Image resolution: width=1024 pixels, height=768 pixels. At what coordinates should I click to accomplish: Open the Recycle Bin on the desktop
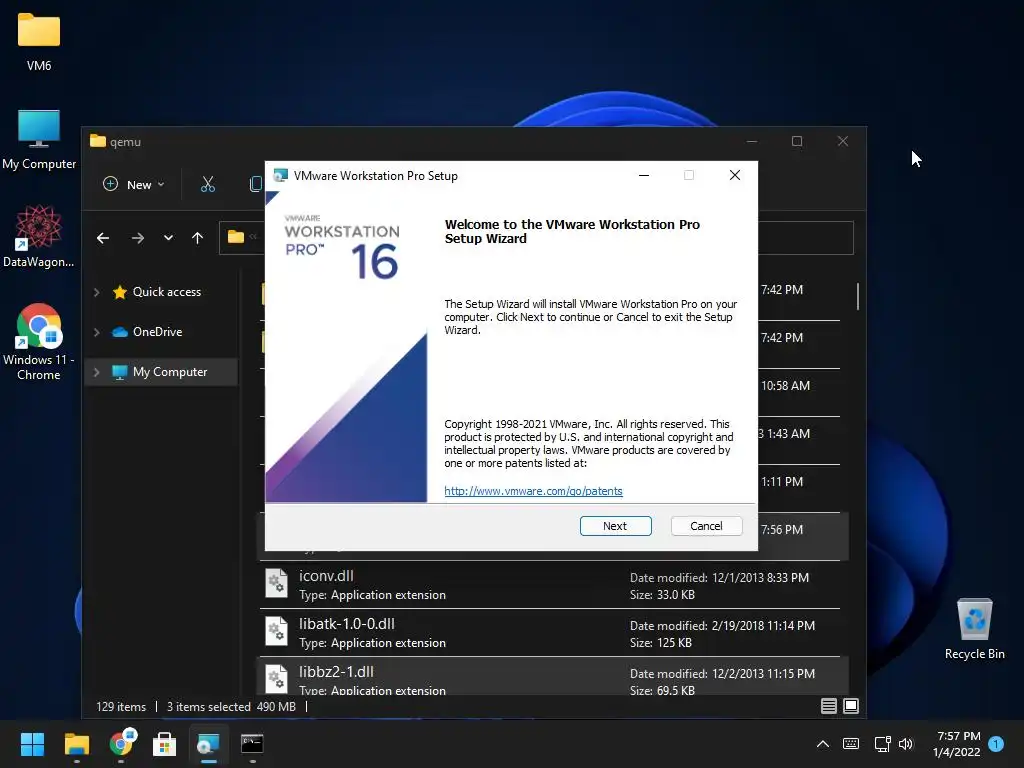coord(974,629)
